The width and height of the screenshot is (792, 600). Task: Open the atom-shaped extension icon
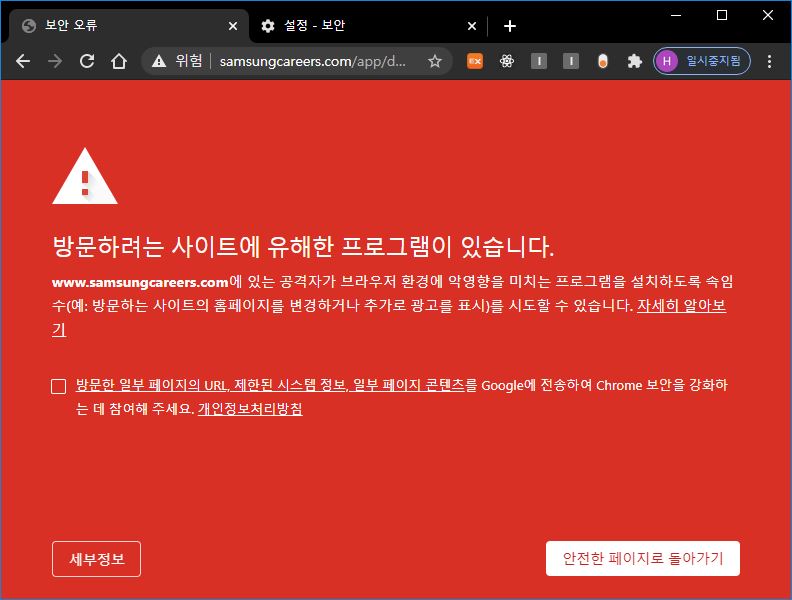point(507,61)
